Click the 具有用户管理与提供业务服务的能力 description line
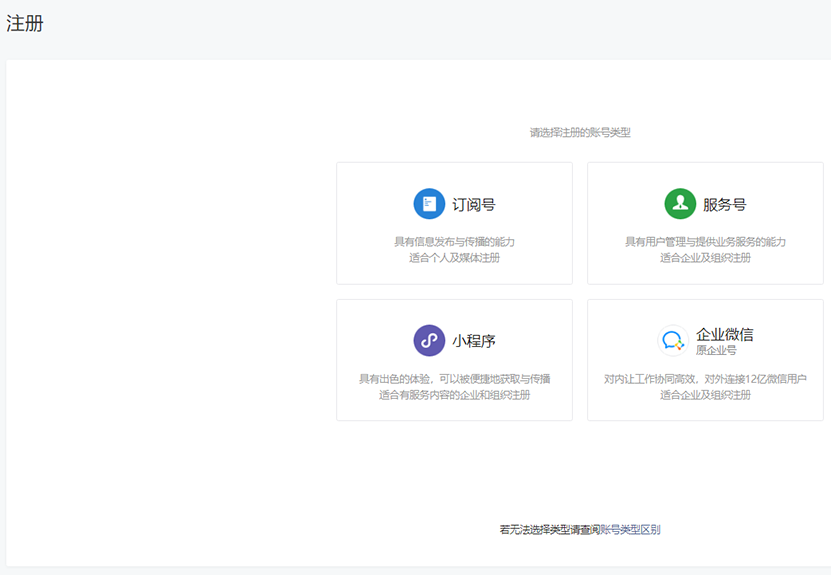Screen dimensions: 831x575 705,242
